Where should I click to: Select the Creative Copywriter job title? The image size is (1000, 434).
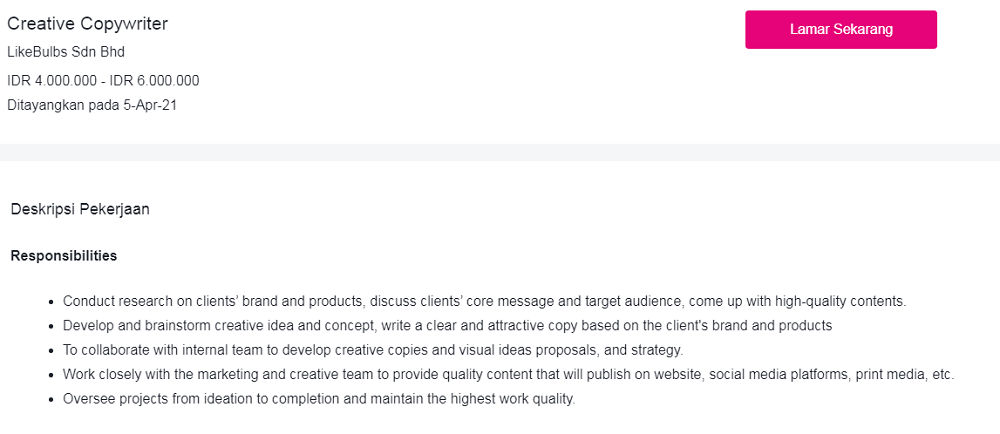coord(88,24)
